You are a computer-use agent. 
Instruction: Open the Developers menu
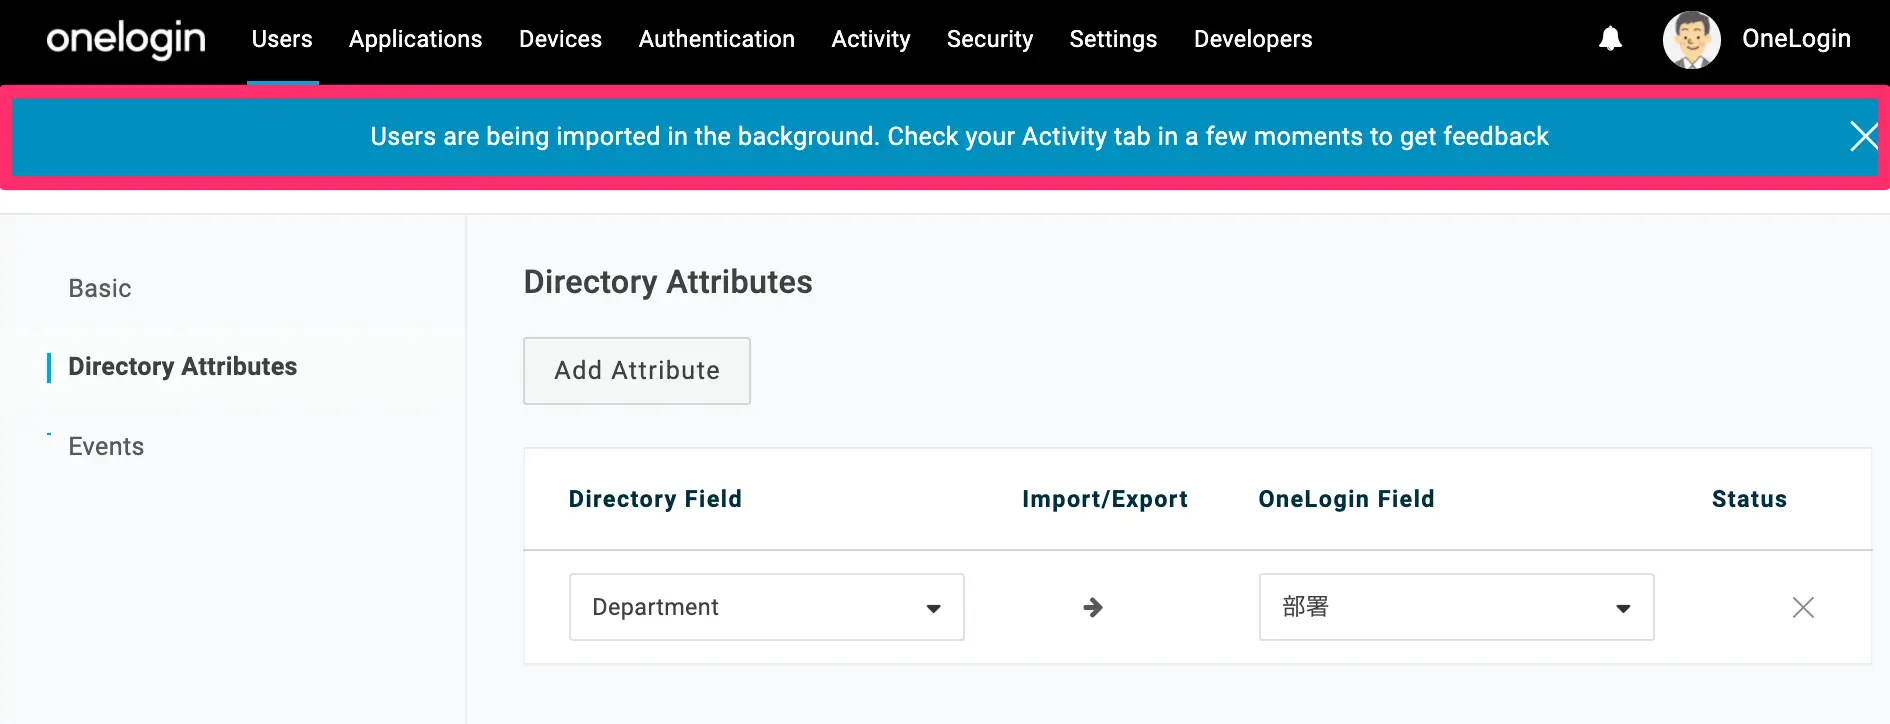pyautogui.click(x=1252, y=39)
